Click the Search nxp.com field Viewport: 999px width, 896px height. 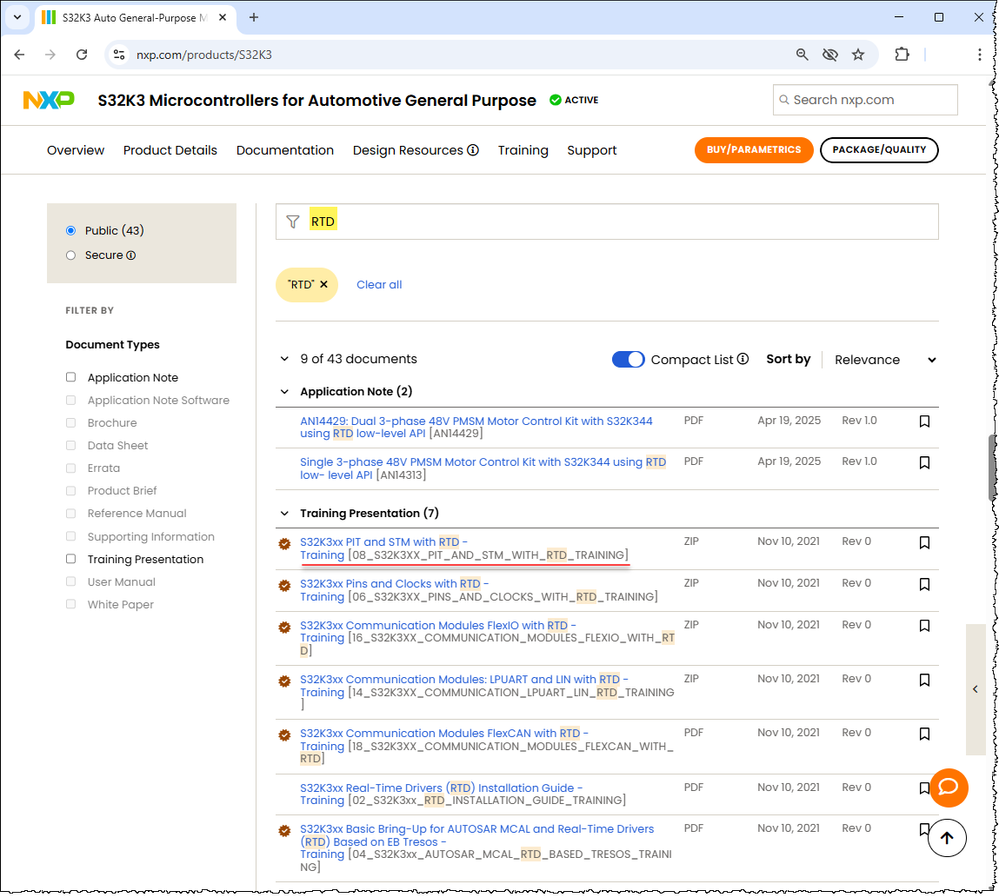click(x=865, y=100)
